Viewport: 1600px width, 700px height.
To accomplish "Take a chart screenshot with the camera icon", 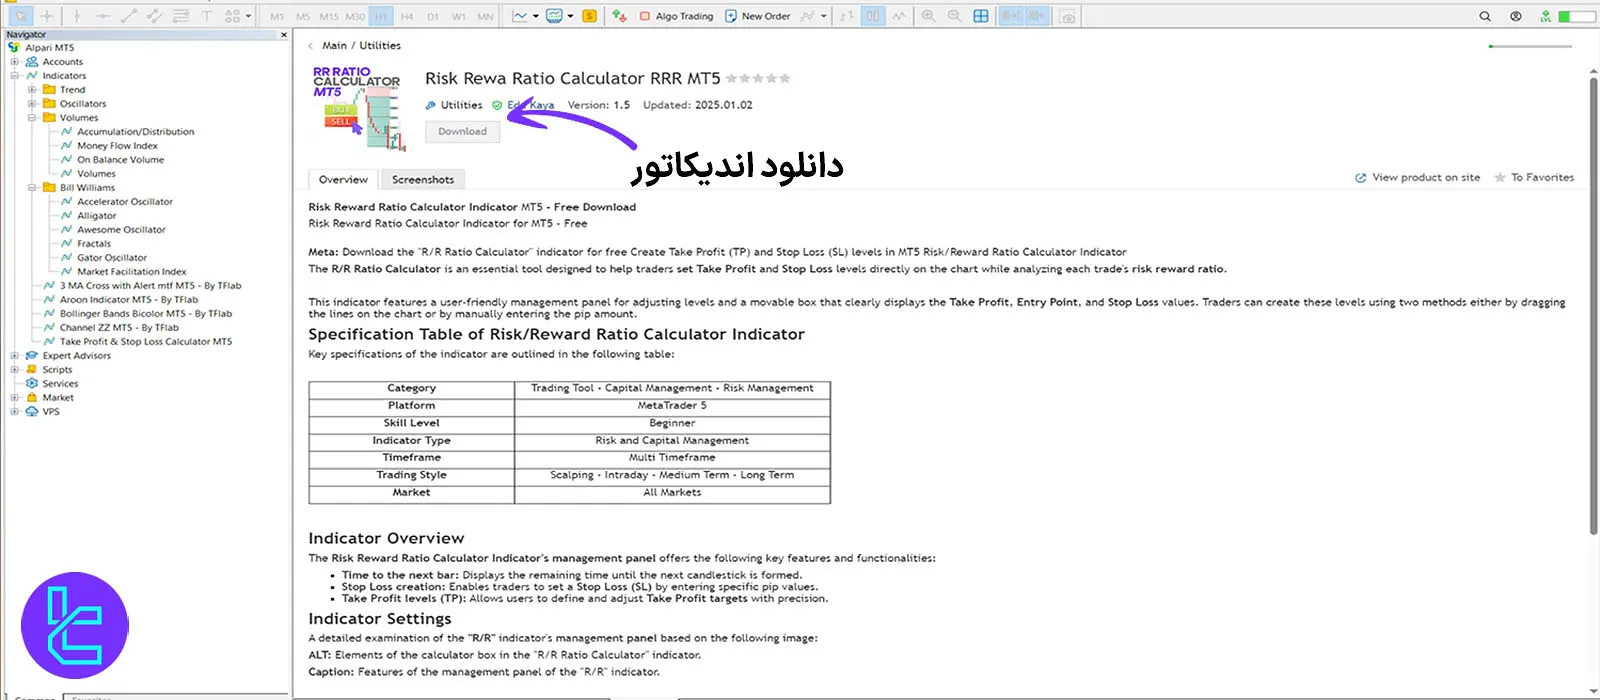I will (x=1068, y=16).
